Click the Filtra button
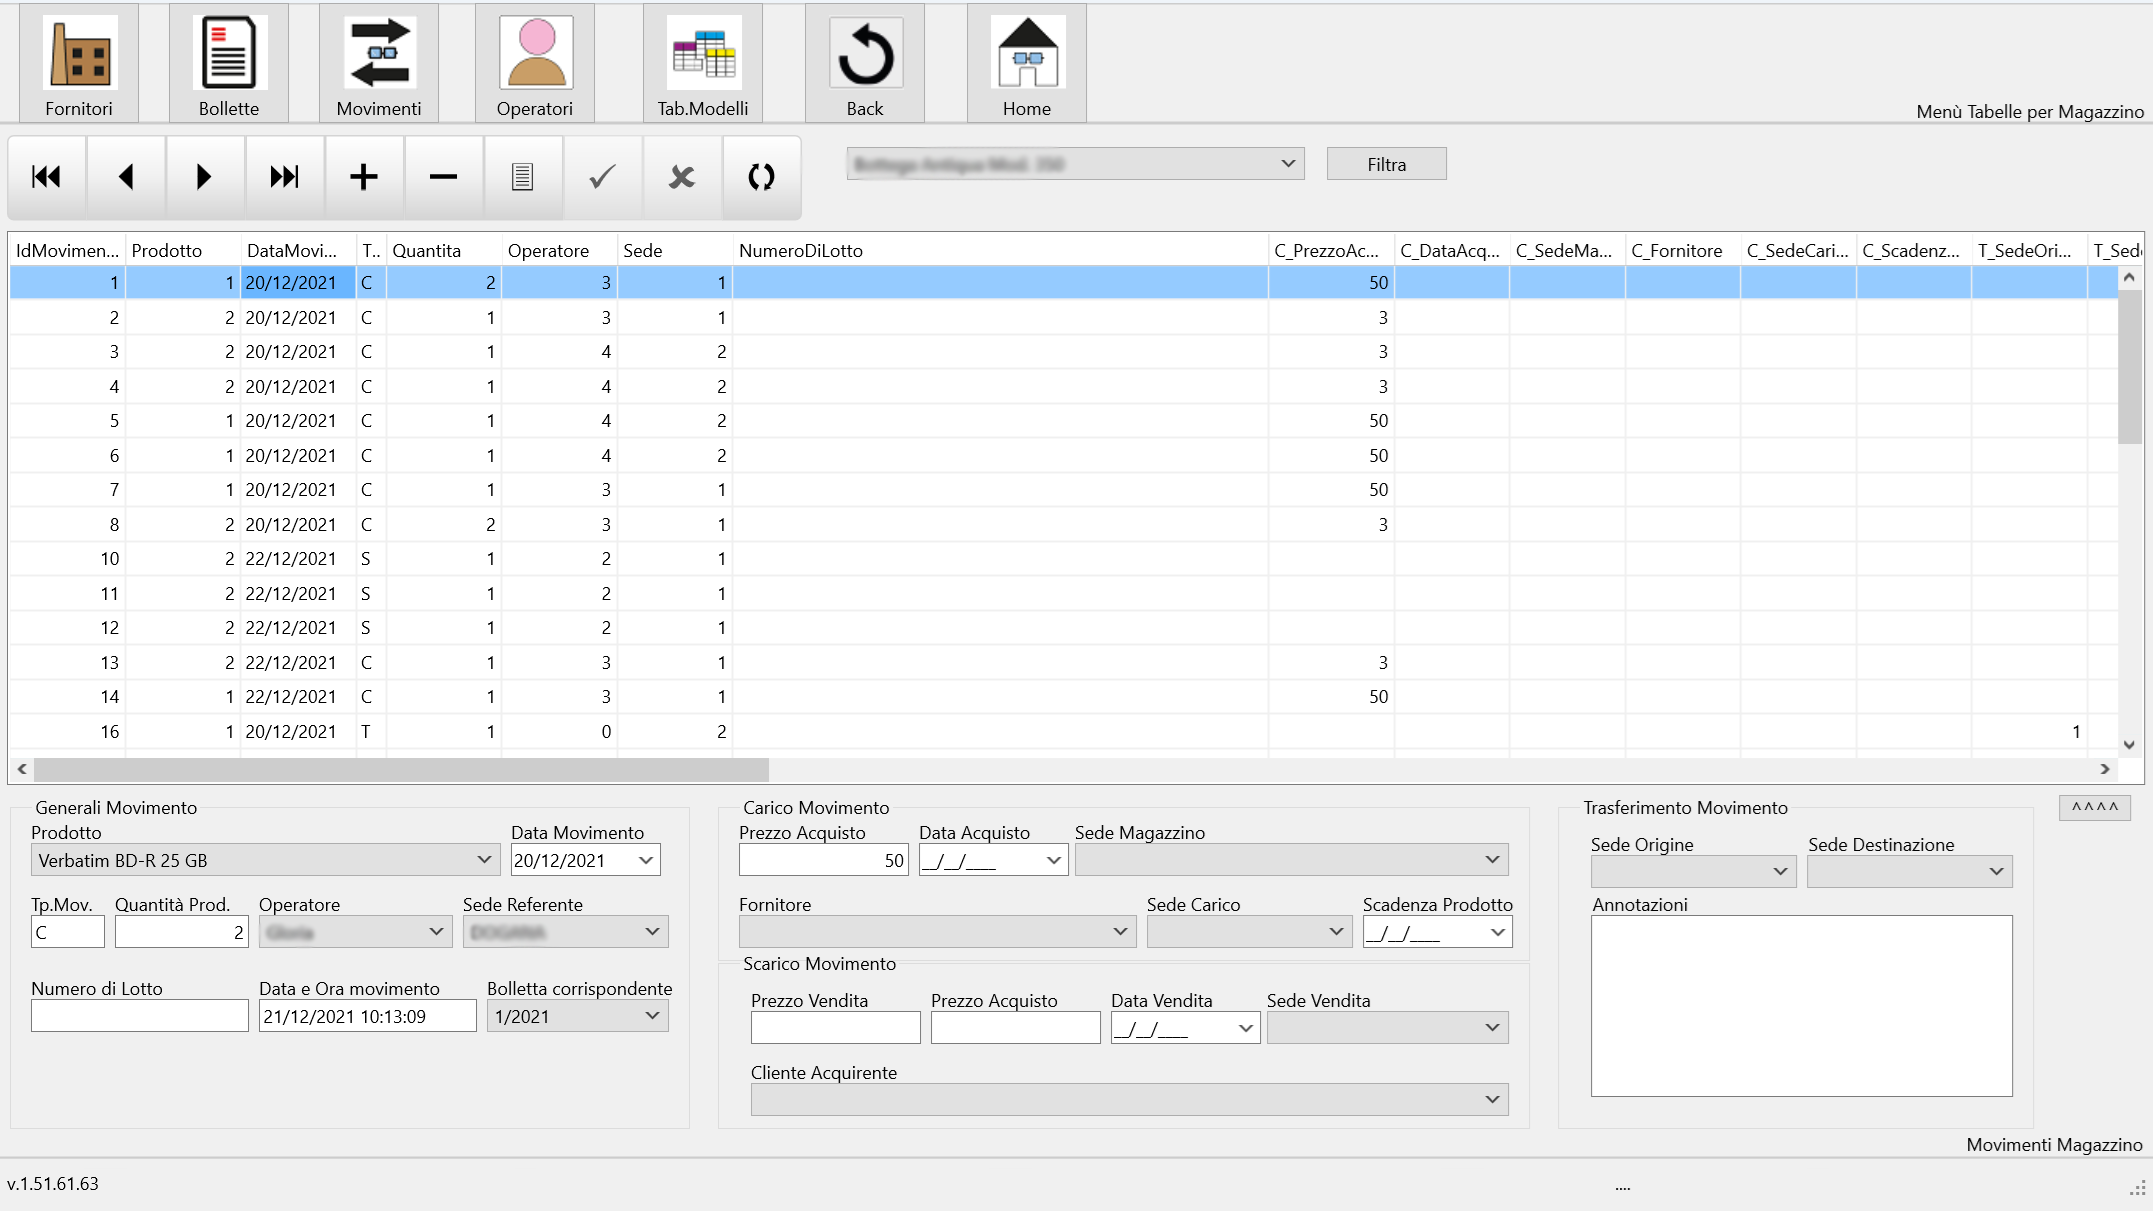The width and height of the screenshot is (2153, 1211). pos(1386,164)
